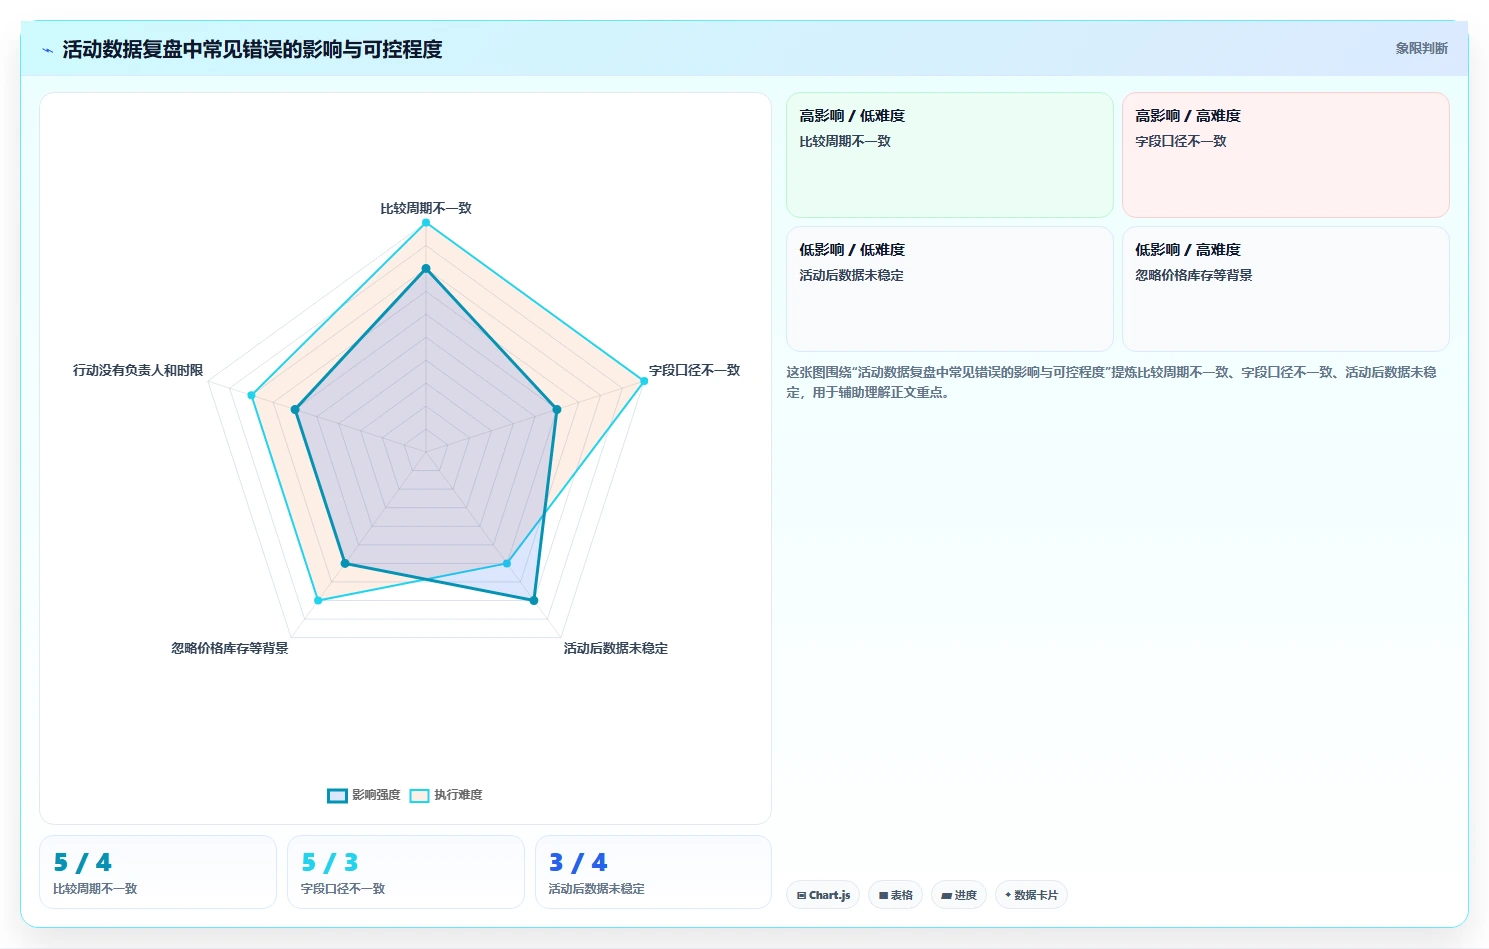Click the top 执行难度 data point on radar
1489x949 pixels.
[x=426, y=222]
